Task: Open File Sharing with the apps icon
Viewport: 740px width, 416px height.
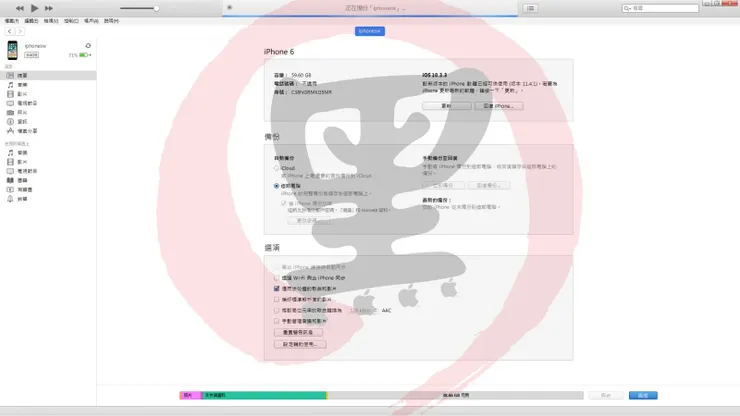Action: click(48, 131)
